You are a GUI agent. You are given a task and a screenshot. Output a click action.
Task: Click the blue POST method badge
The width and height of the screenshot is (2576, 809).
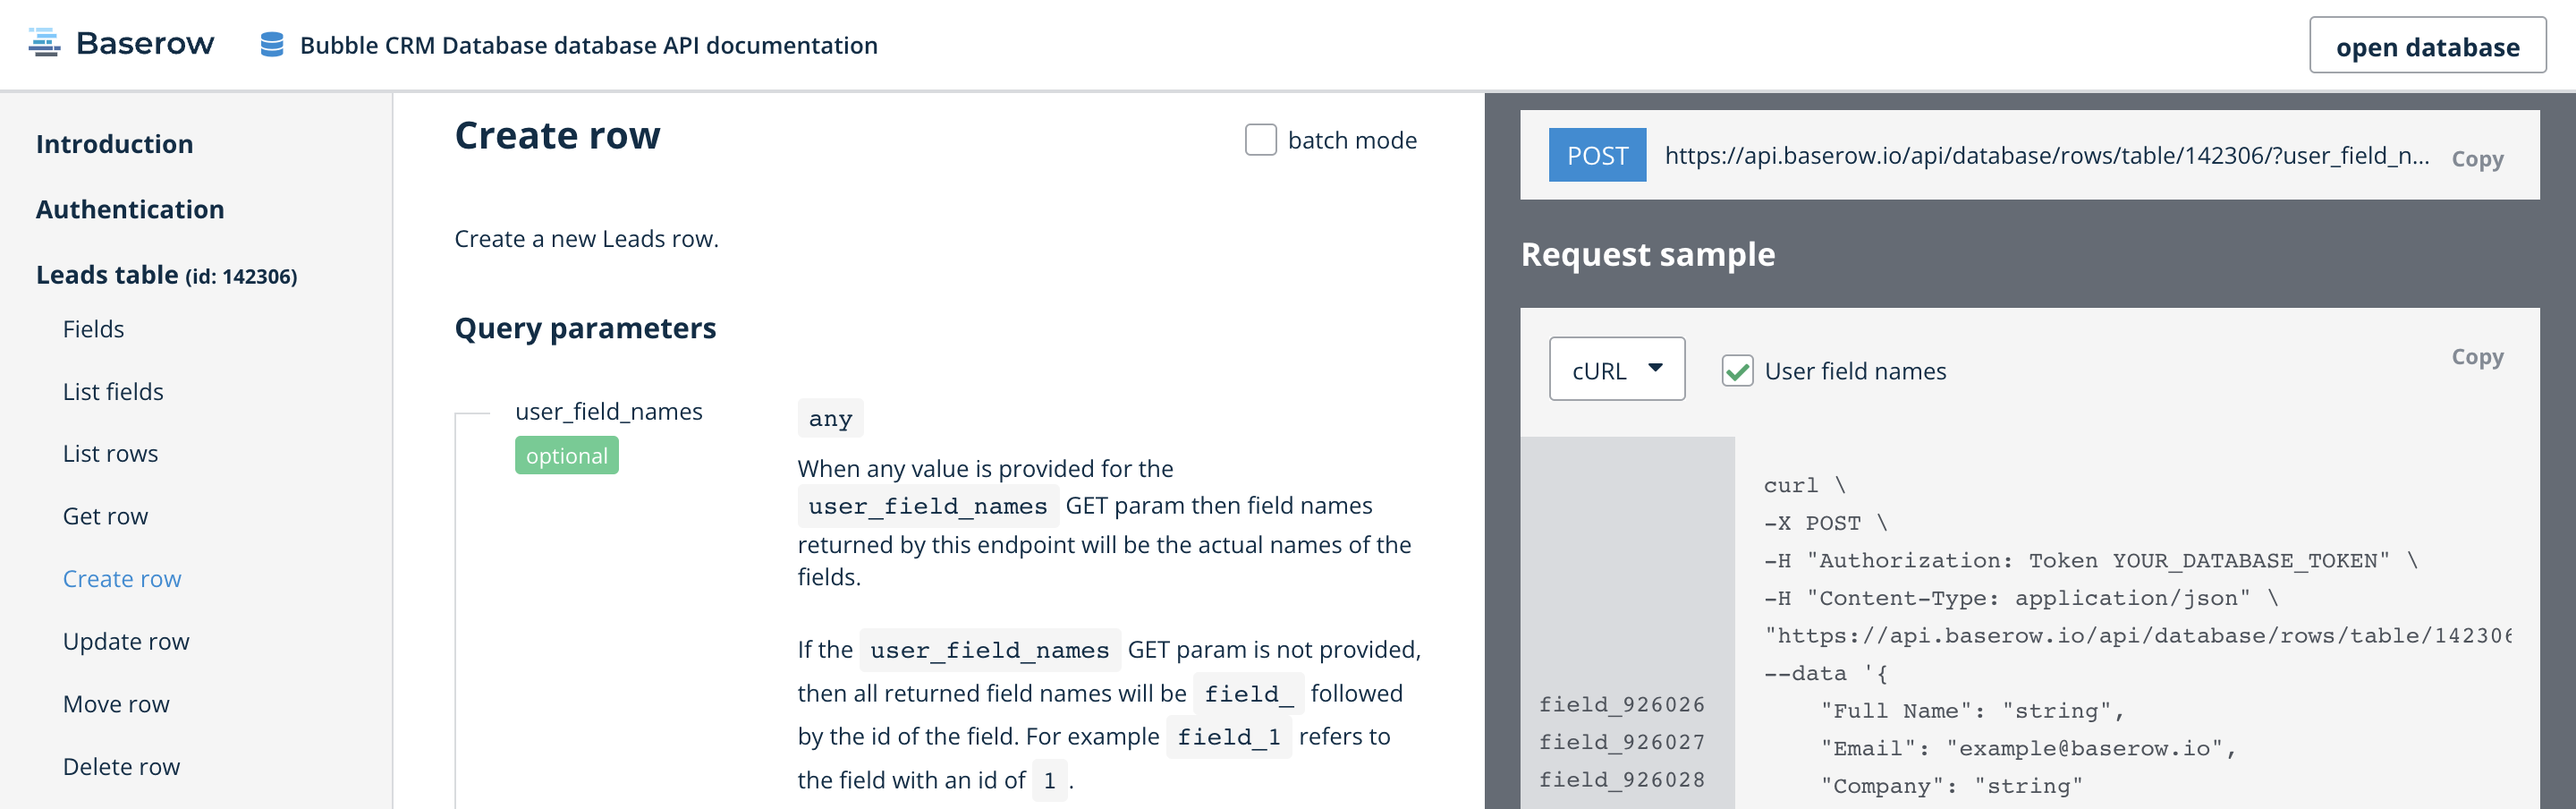pyautogui.click(x=1596, y=156)
